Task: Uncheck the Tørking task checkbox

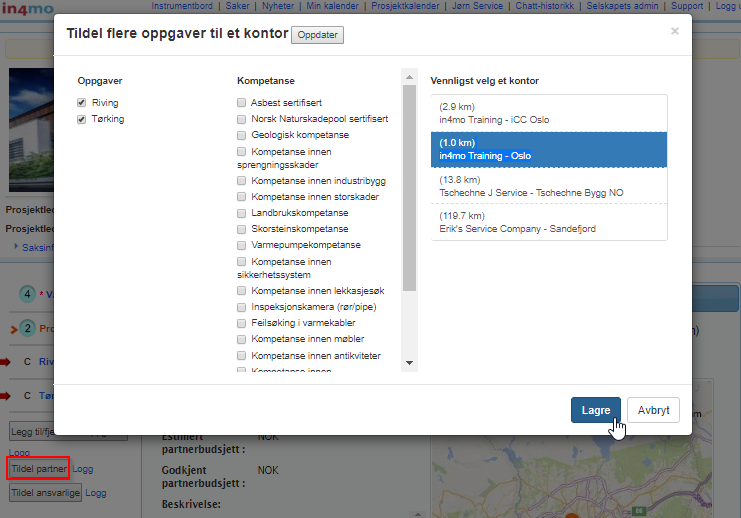Action: point(82,119)
